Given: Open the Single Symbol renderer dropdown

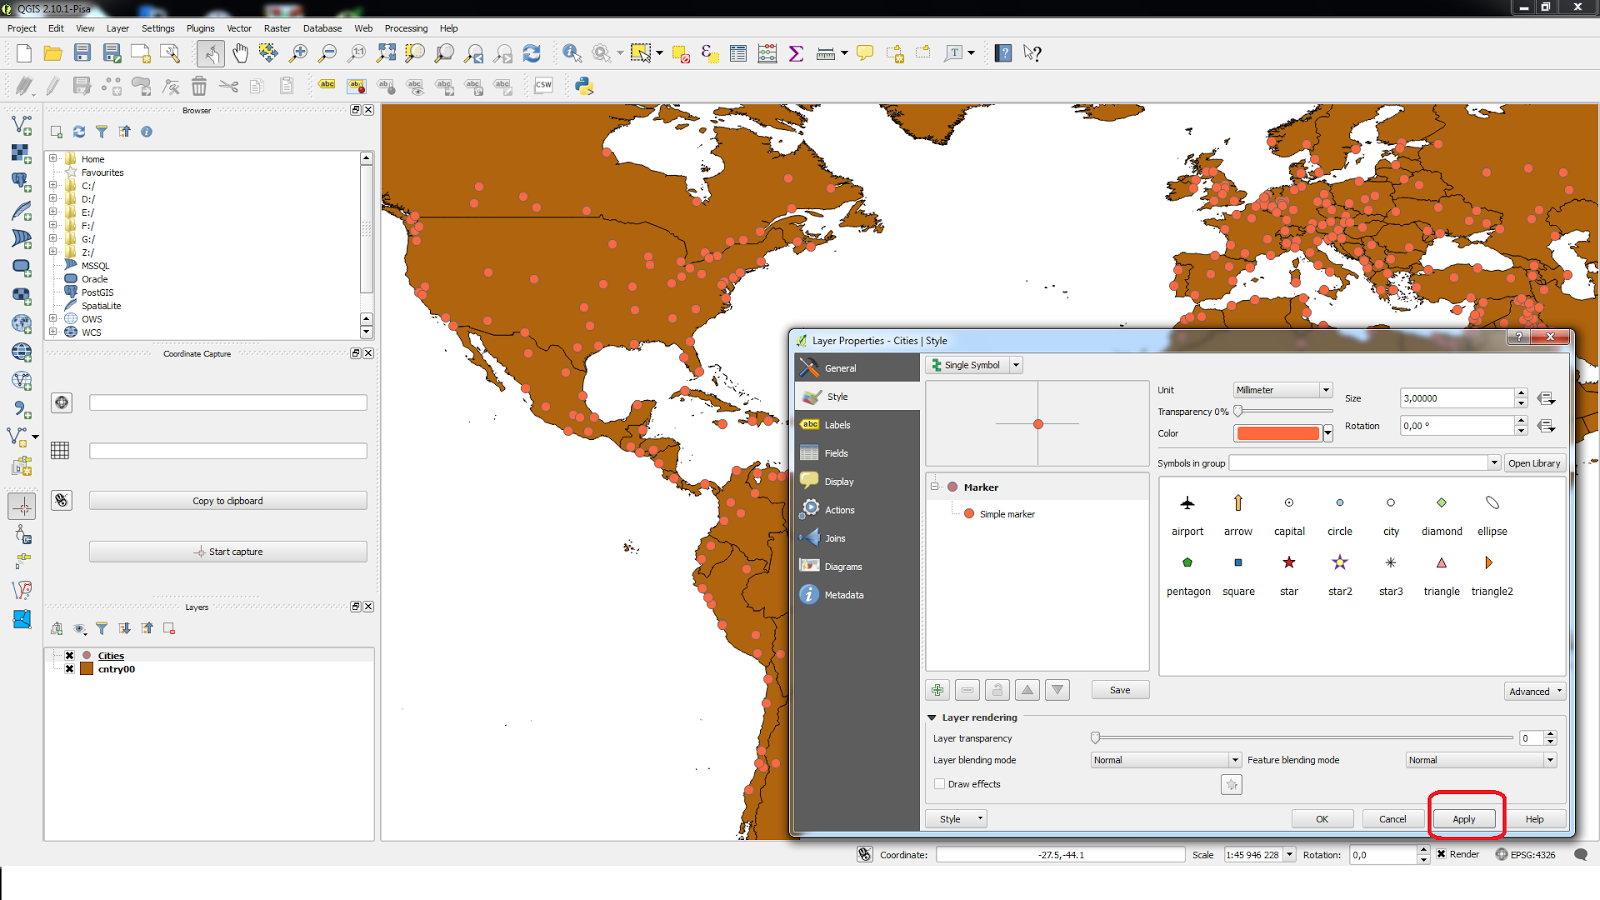Looking at the screenshot, I should (1015, 365).
